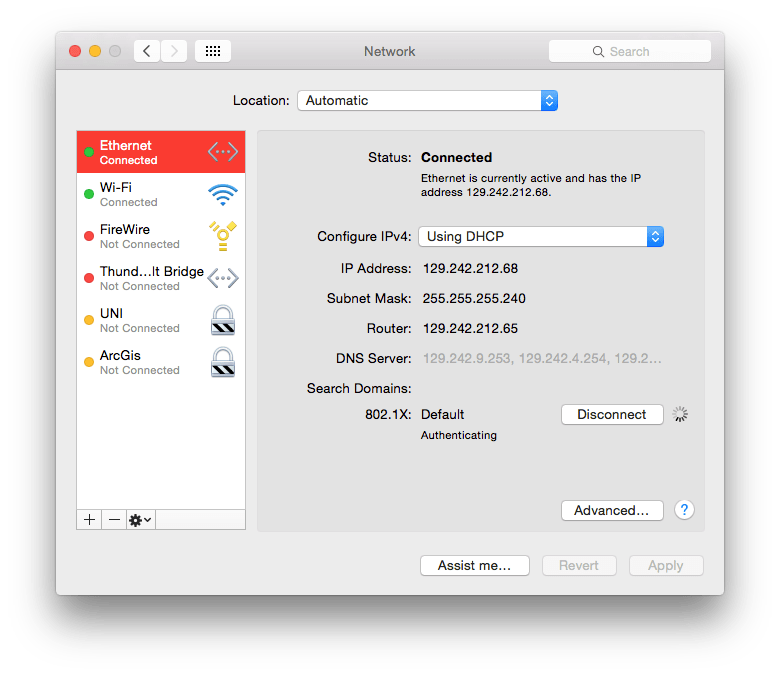Click the DNS Server field

tap(542, 359)
